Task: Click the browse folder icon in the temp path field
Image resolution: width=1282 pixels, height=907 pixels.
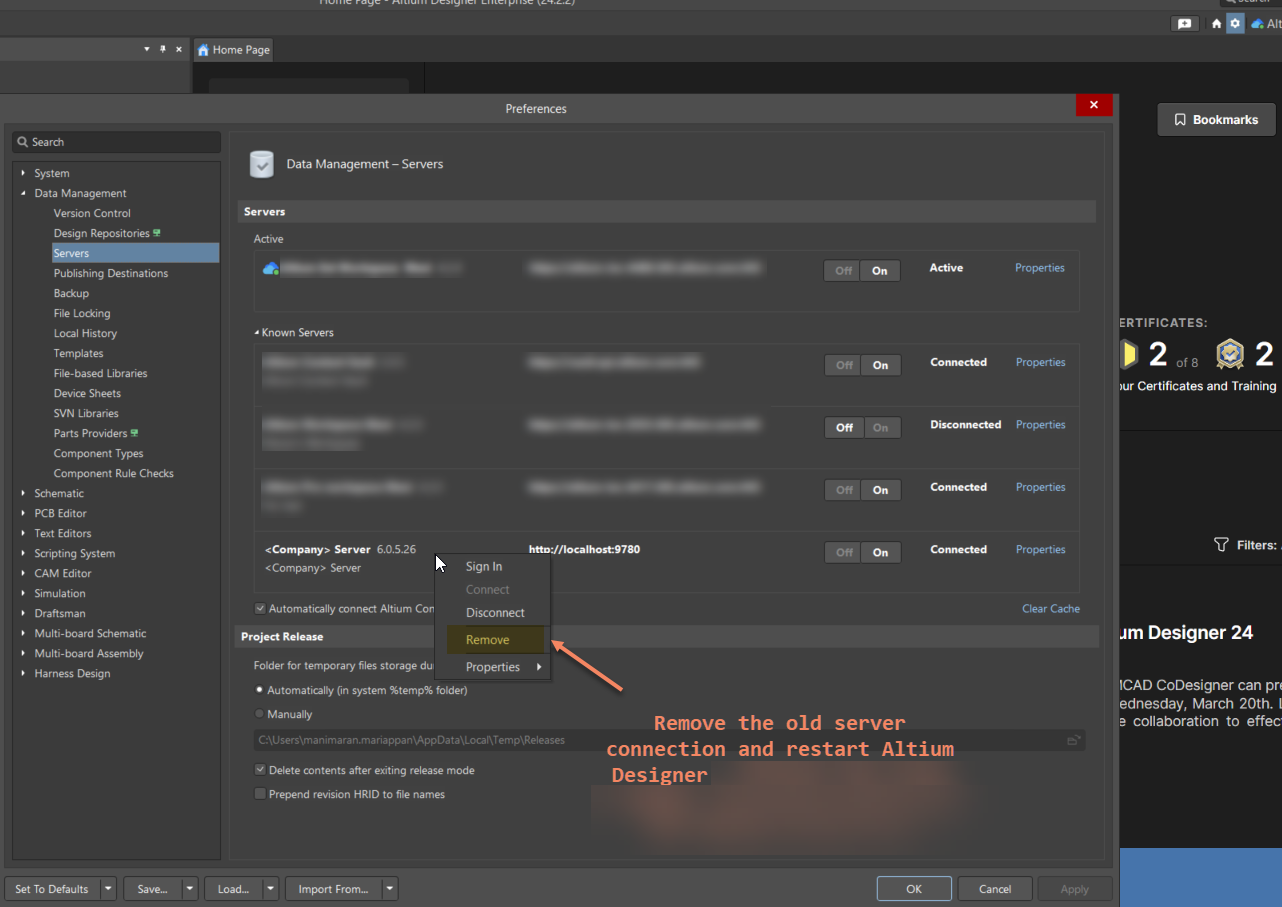Action: pyautogui.click(x=1074, y=740)
